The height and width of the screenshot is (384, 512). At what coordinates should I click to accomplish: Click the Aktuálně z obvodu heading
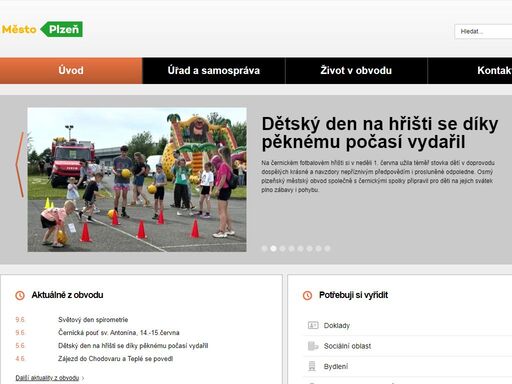pyautogui.click(x=67, y=295)
